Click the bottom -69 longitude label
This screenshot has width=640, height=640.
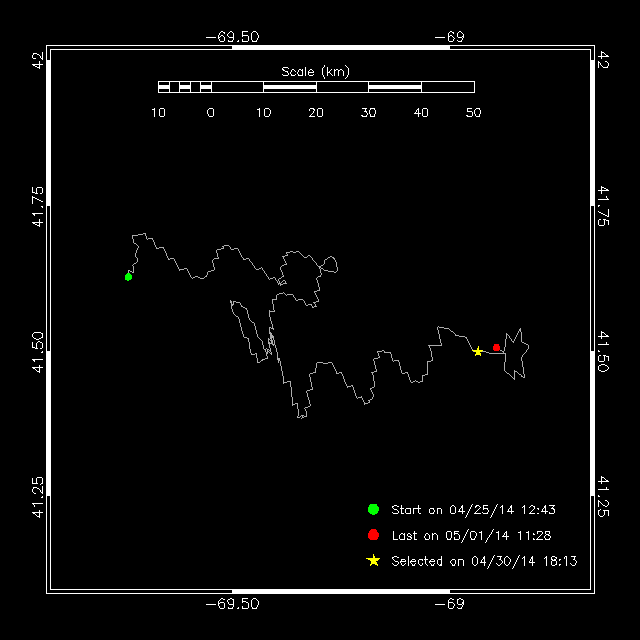click(453, 604)
